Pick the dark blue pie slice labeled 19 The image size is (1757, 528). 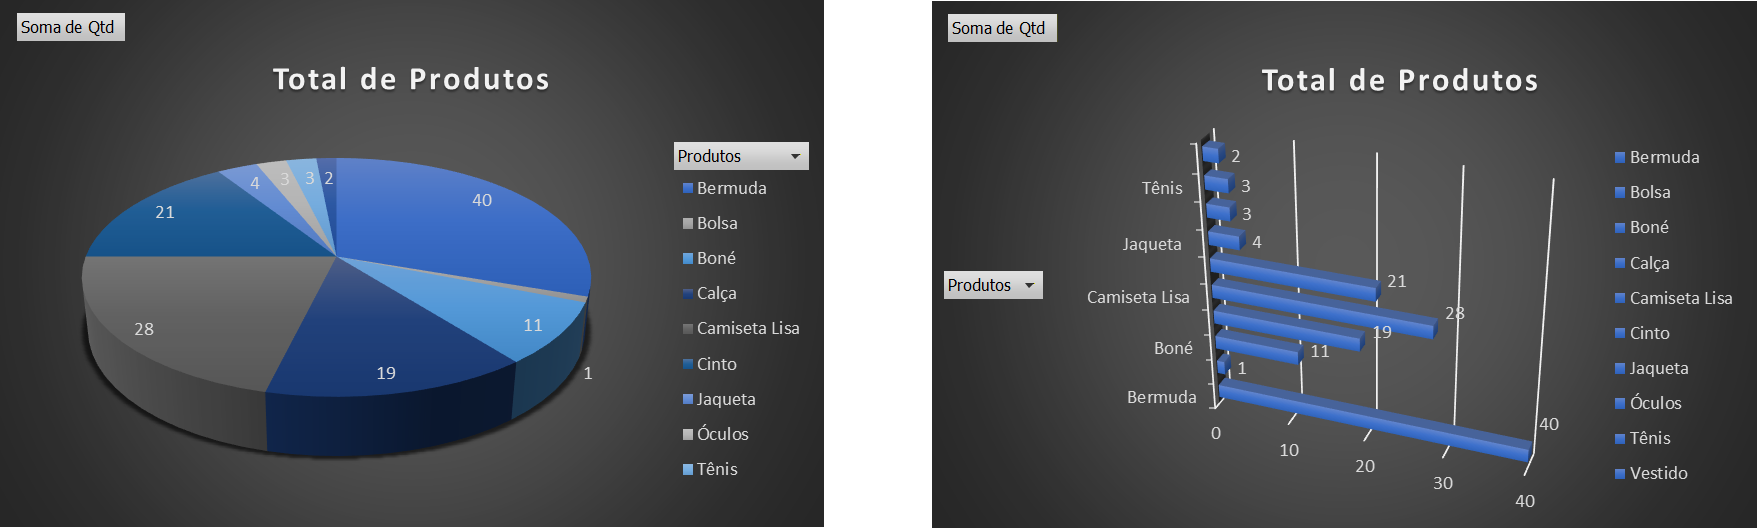point(390,350)
